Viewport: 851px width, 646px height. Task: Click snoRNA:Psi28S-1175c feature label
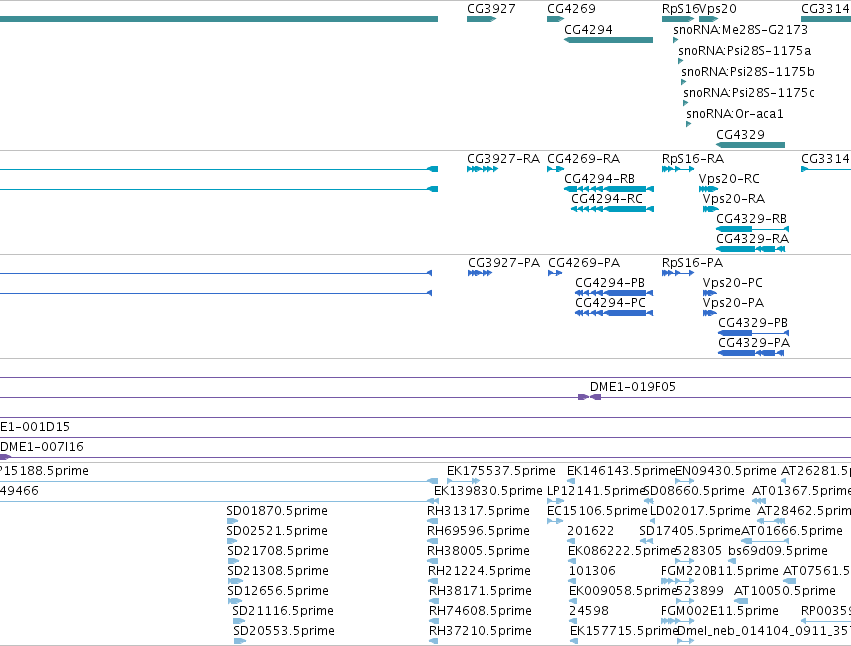tap(749, 93)
